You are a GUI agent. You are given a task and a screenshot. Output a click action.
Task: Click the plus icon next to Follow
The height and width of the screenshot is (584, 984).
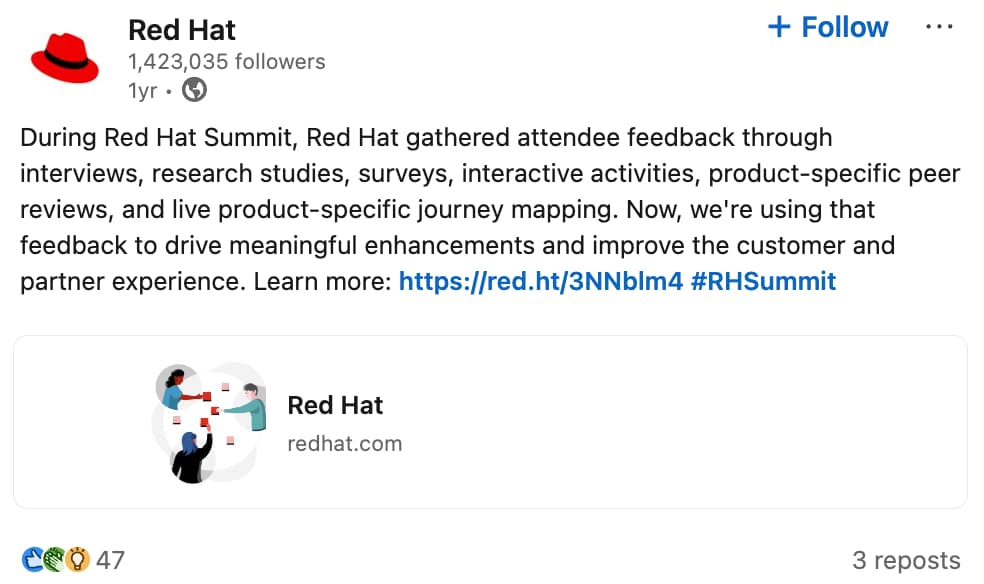coord(778,27)
